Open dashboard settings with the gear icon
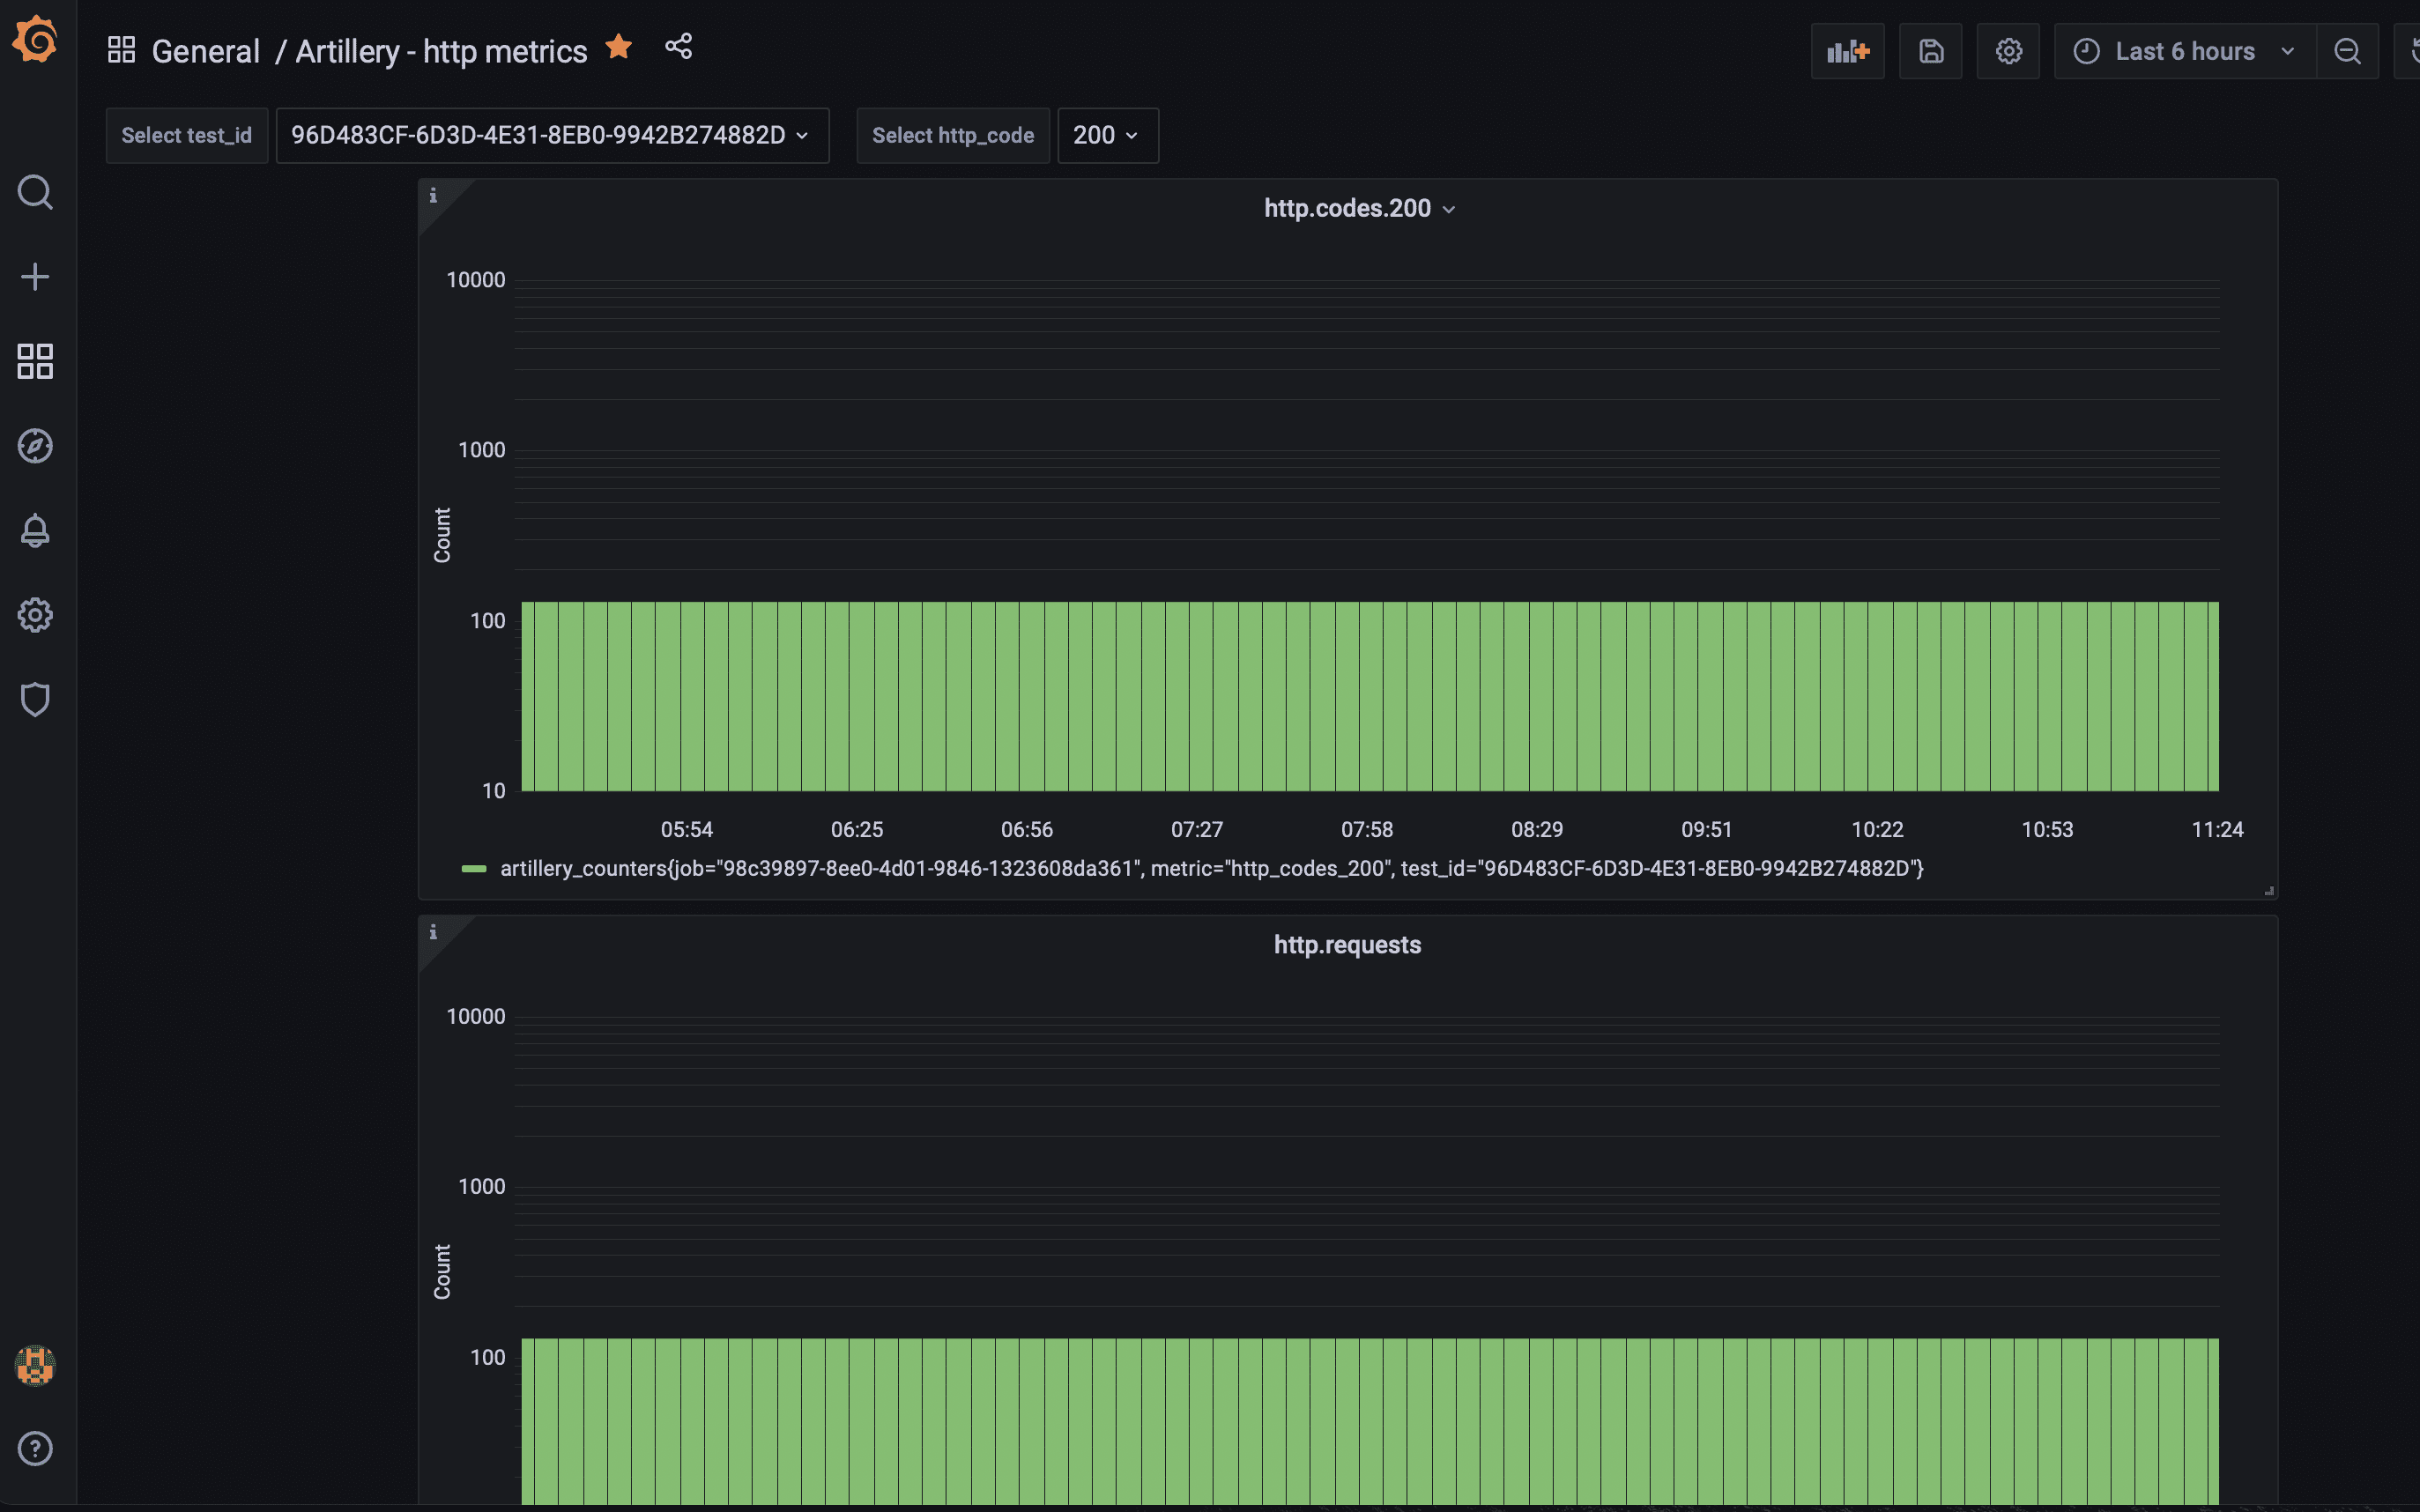 pyautogui.click(x=2008, y=50)
